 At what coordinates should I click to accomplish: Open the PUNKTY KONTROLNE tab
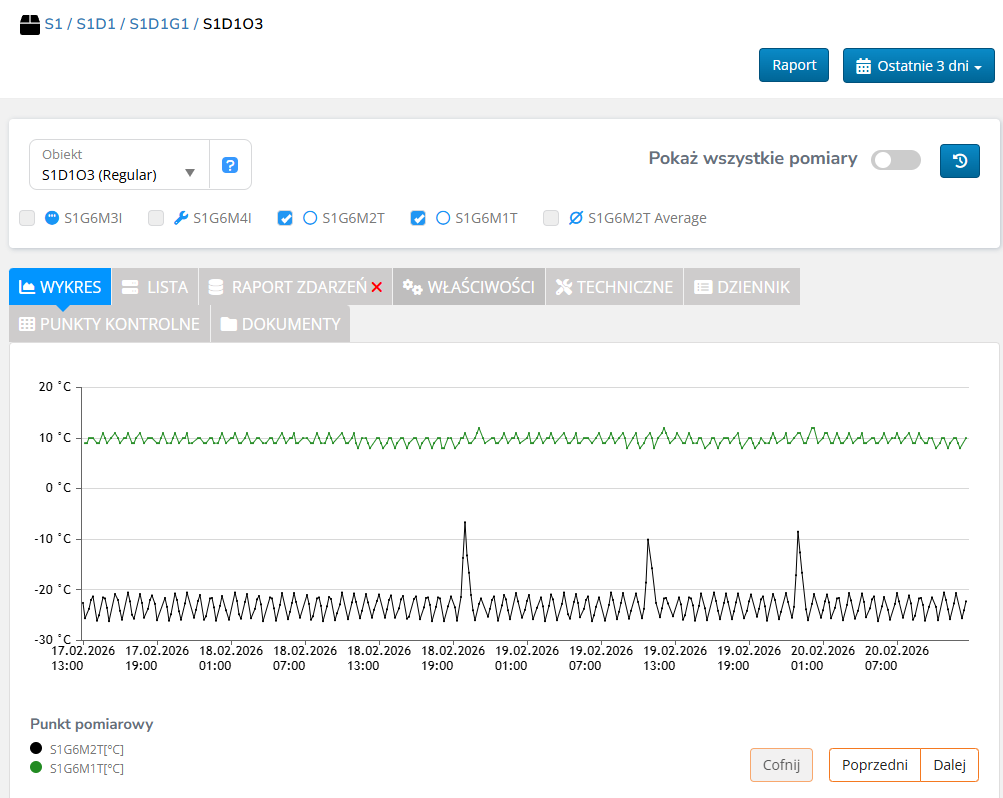pos(109,324)
